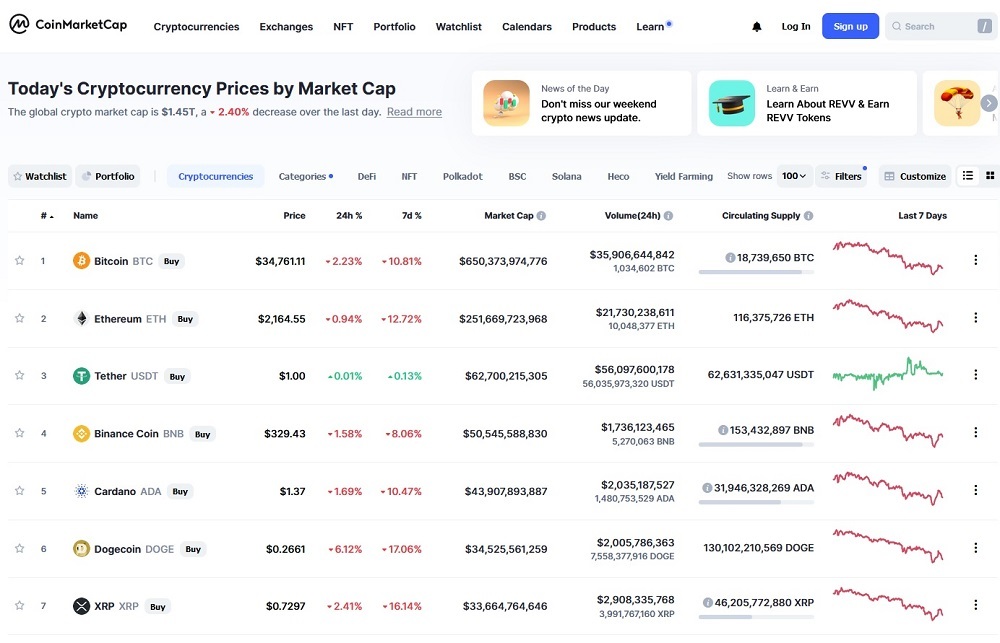Click the notification bell icon

point(757,27)
